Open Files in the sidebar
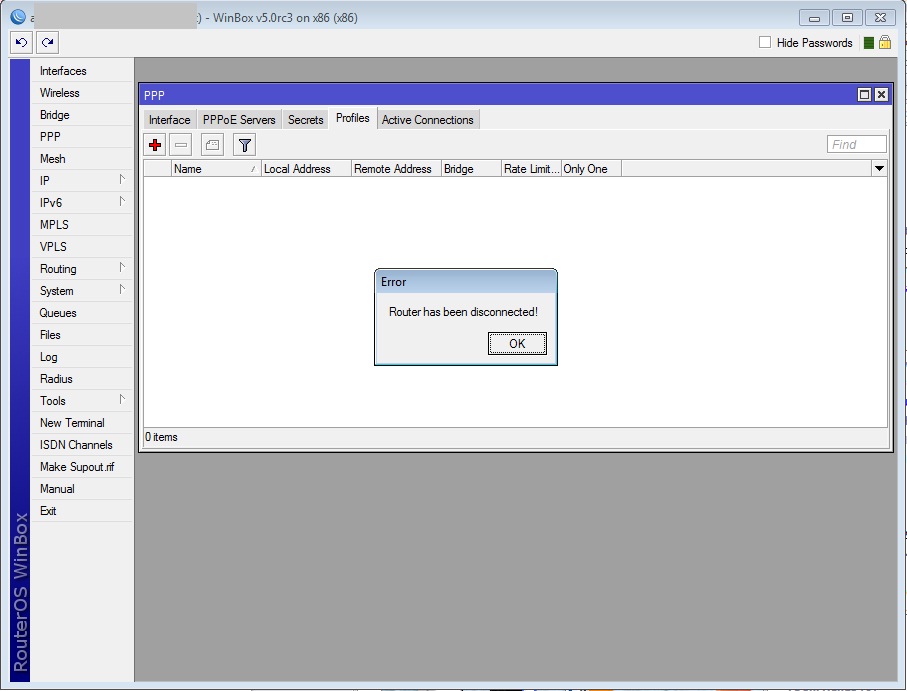 [82, 335]
